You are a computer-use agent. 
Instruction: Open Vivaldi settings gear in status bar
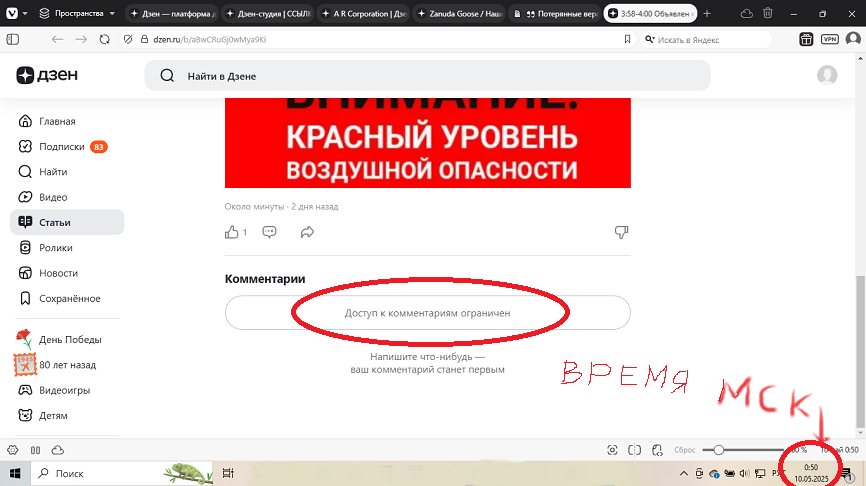tap(13, 450)
